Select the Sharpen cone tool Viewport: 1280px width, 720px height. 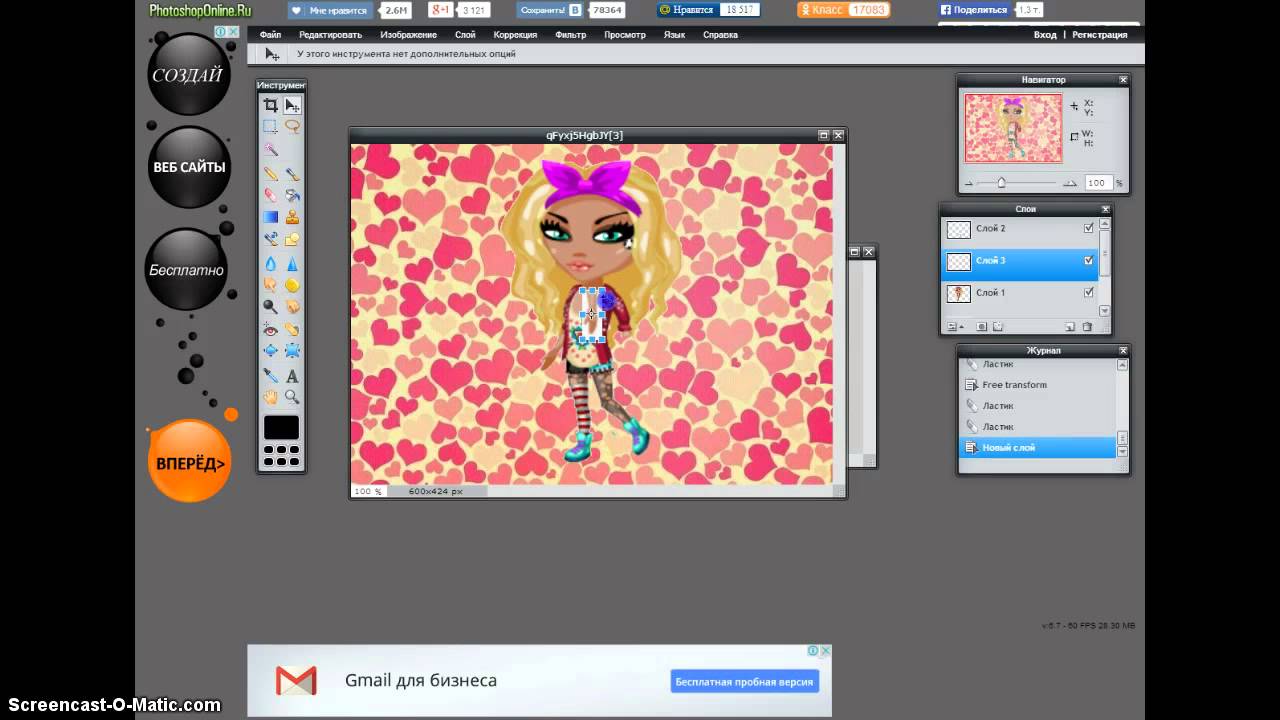coord(292,264)
